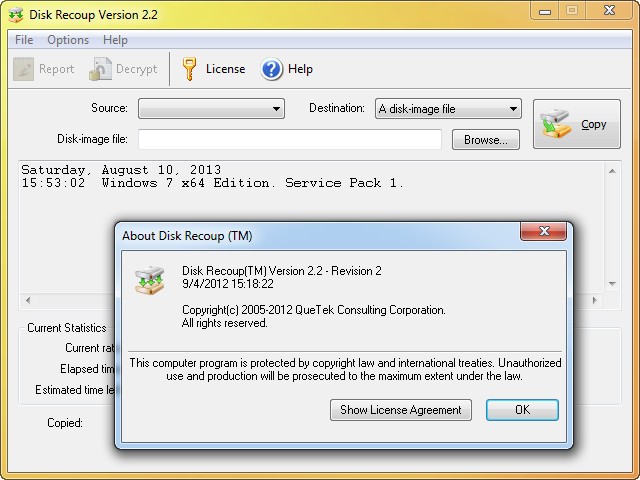Click the Decrypt padlock icon

click(x=100, y=69)
